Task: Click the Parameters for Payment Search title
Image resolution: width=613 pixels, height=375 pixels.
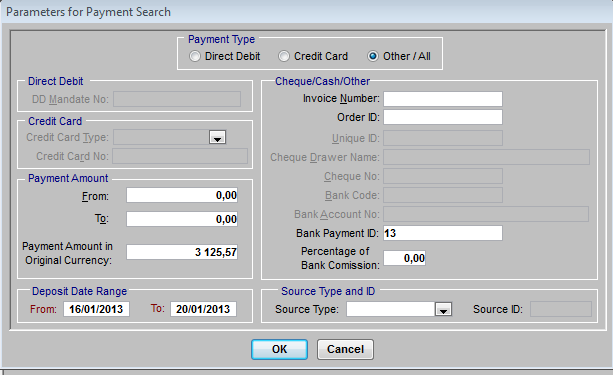Action: (88, 12)
